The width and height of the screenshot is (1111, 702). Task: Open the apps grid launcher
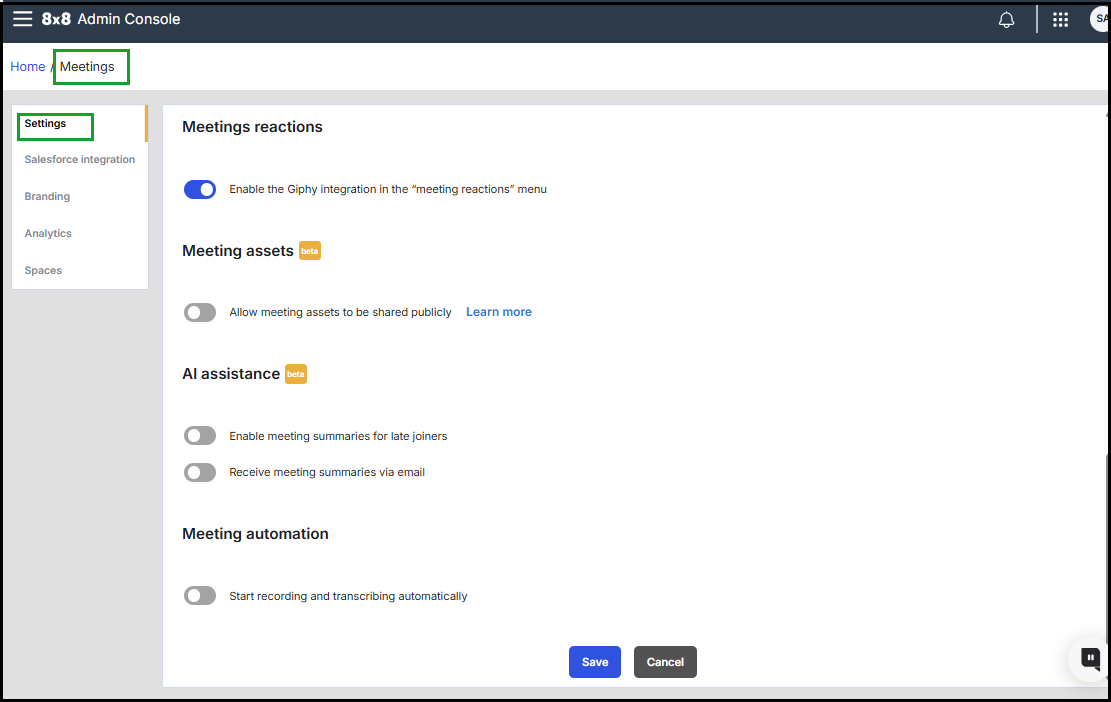1061,20
